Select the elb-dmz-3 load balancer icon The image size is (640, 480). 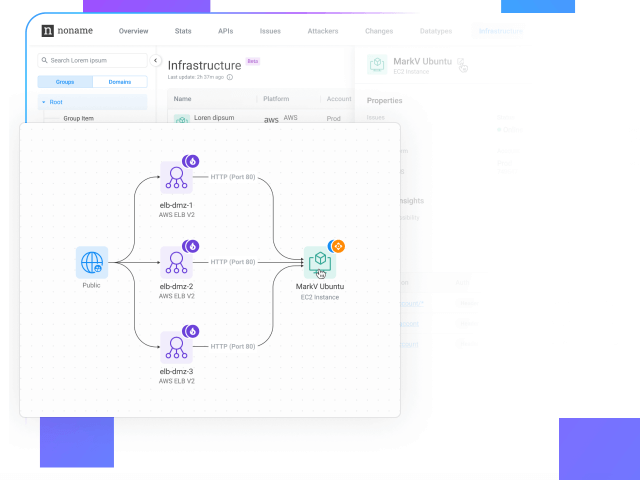tap(176, 347)
